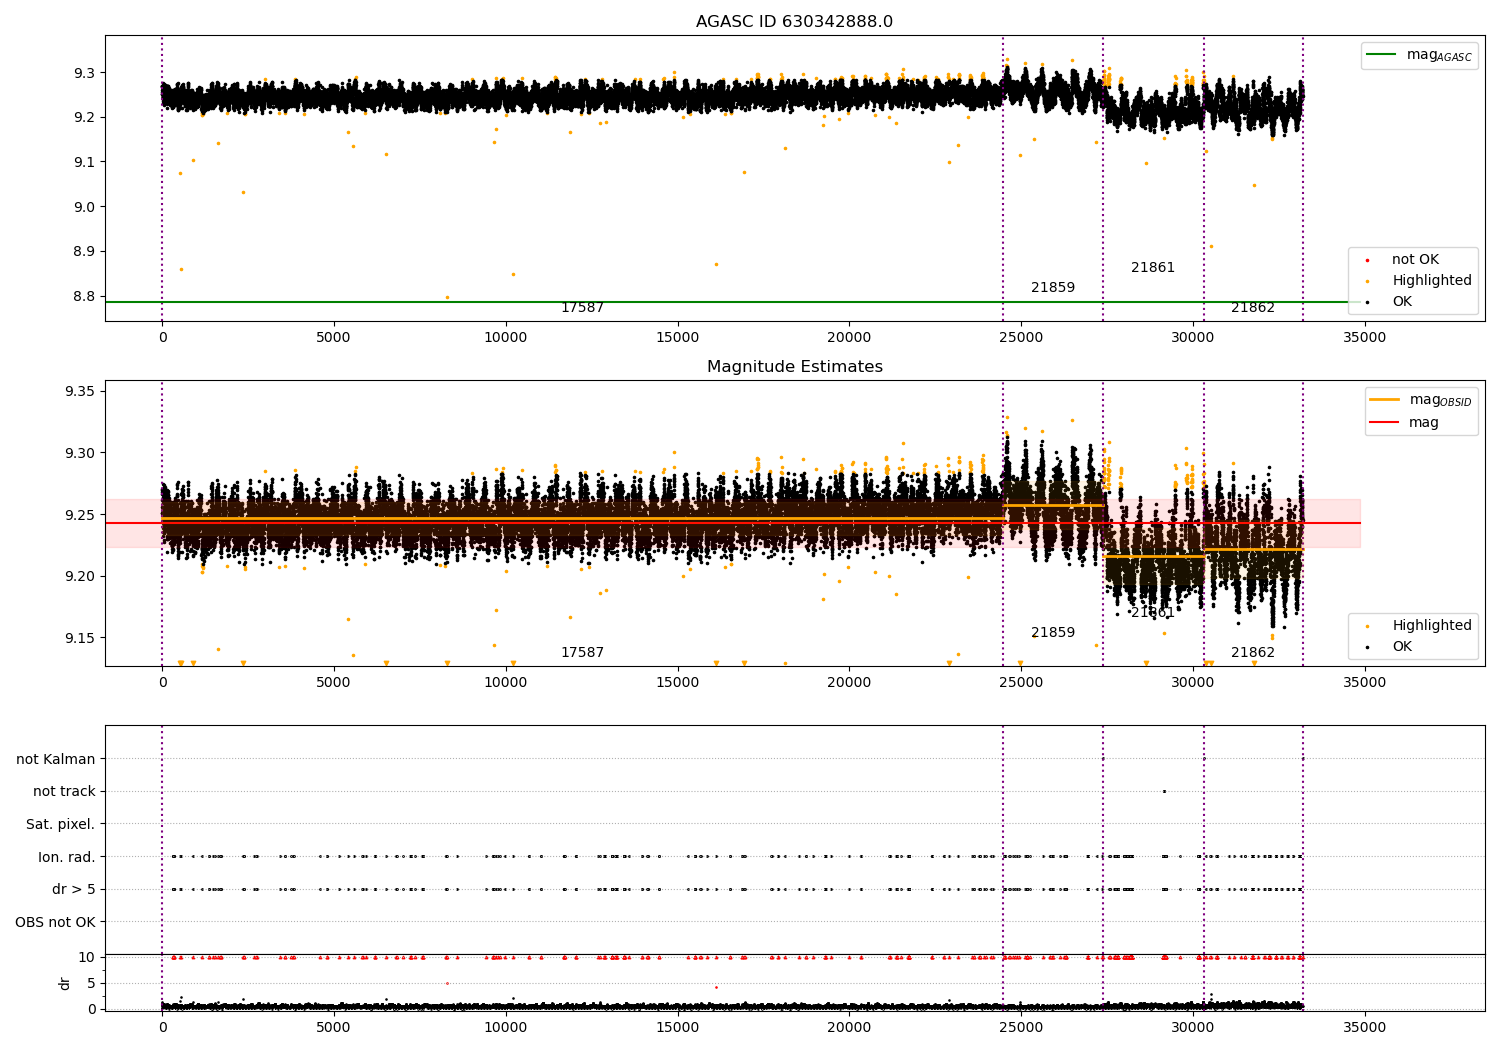Screen dimensions: 1500x1050
Task: Click 'OK' in the Magnitude Estimates plot legend
Action: pos(1402,647)
